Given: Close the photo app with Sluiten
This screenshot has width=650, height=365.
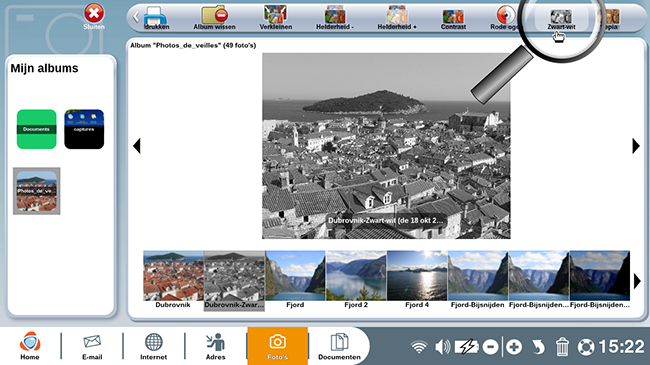Looking at the screenshot, I should 94,17.
